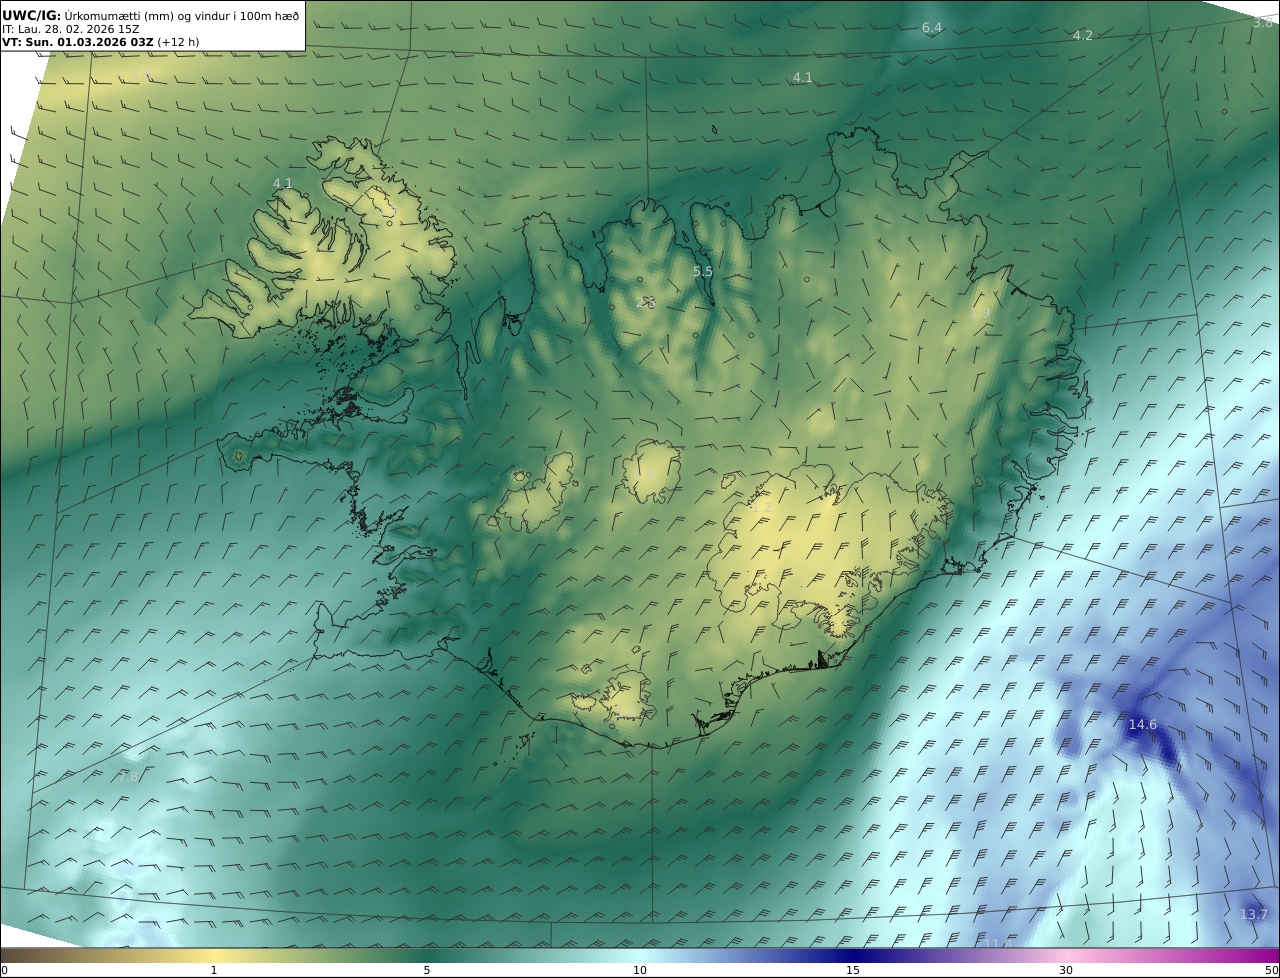Click the magenta end of the color scale
This screenshot has width=1280, height=978.
(x=1268, y=955)
